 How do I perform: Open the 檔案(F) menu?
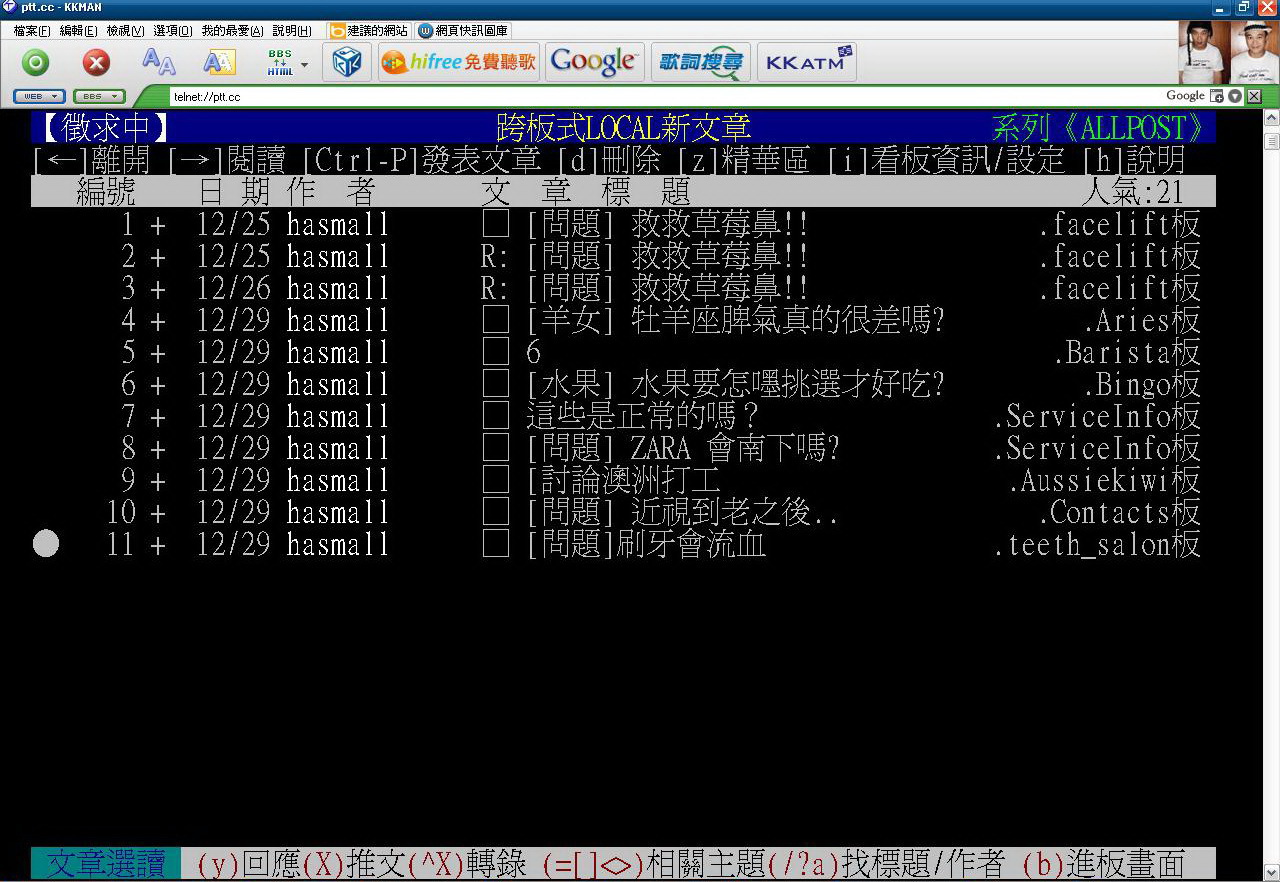tap(32, 31)
